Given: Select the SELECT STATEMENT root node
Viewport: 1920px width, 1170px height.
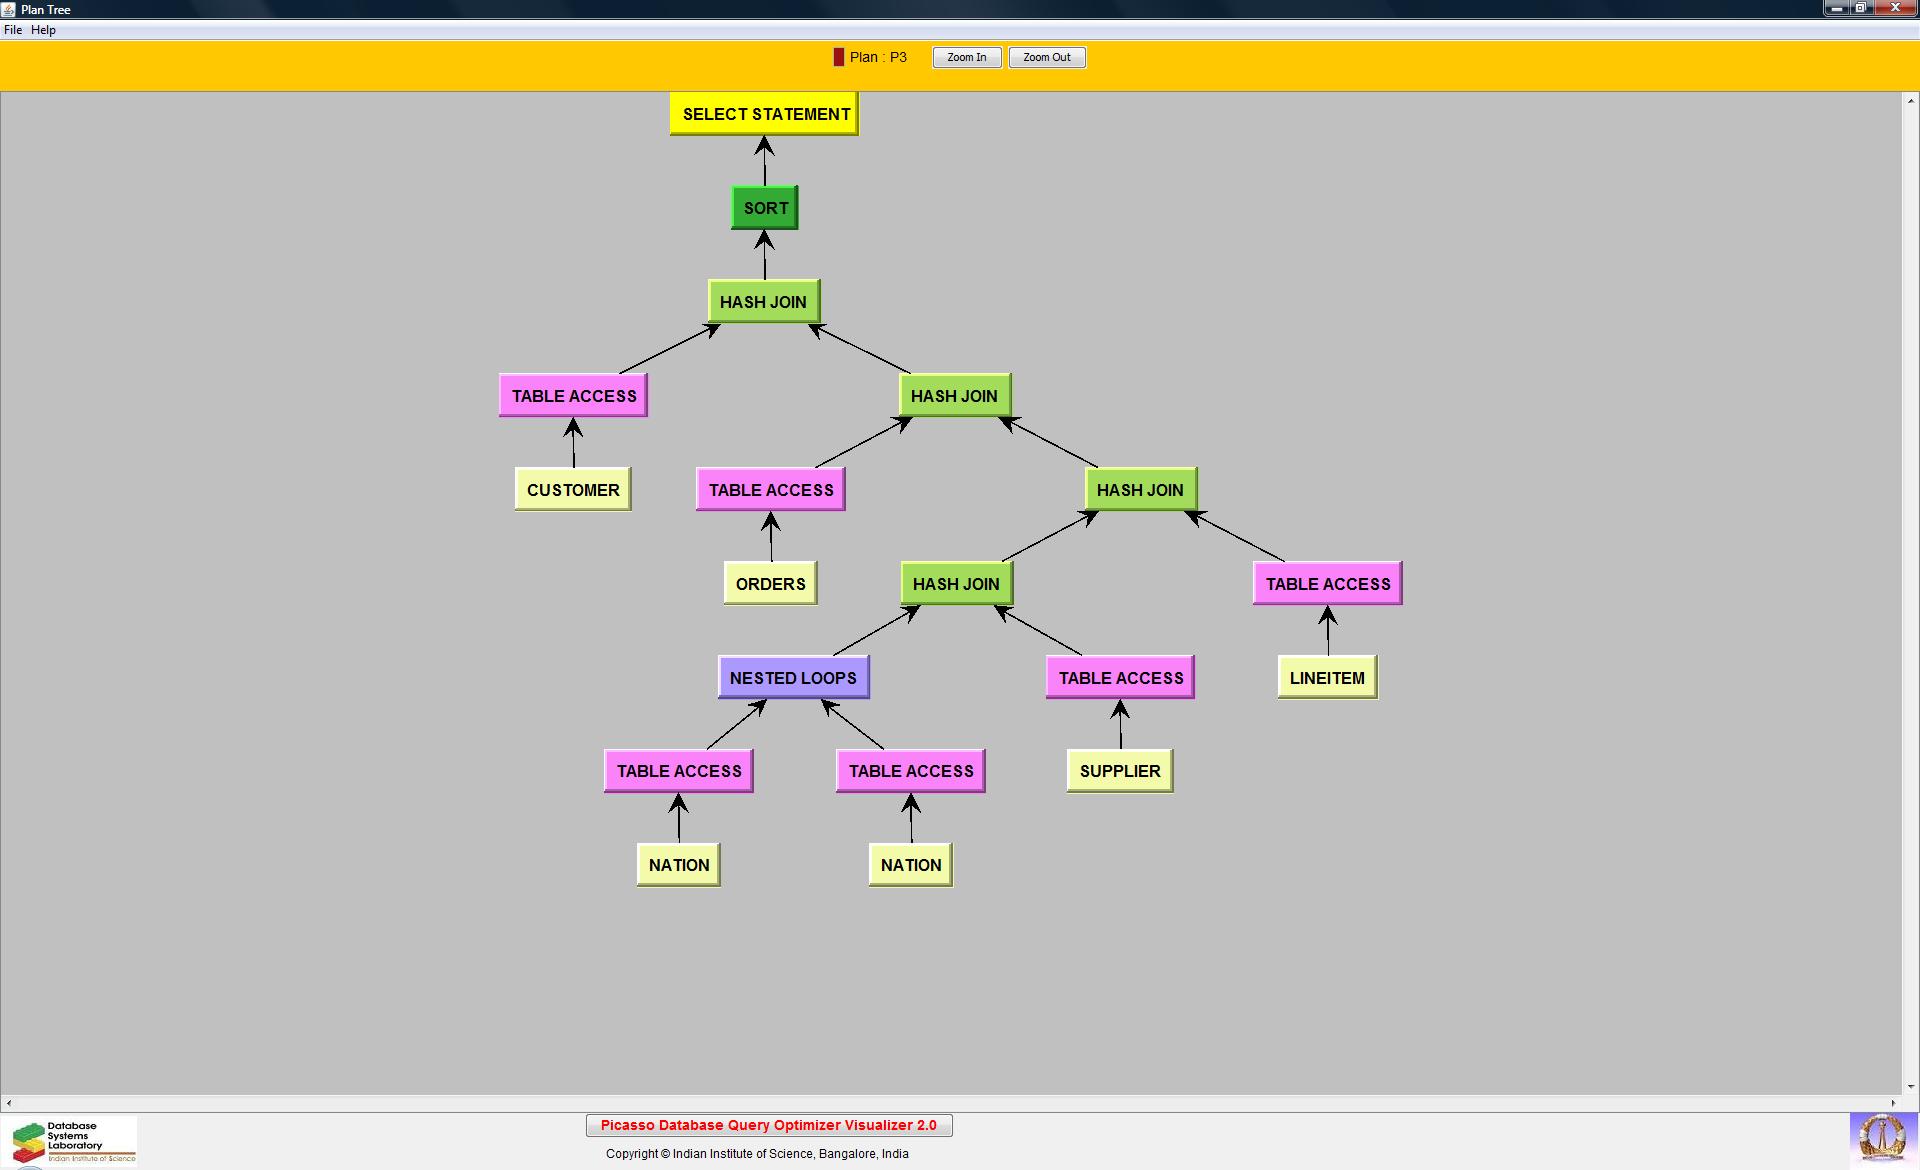Looking at the screenshot, I should coord(765,114).
